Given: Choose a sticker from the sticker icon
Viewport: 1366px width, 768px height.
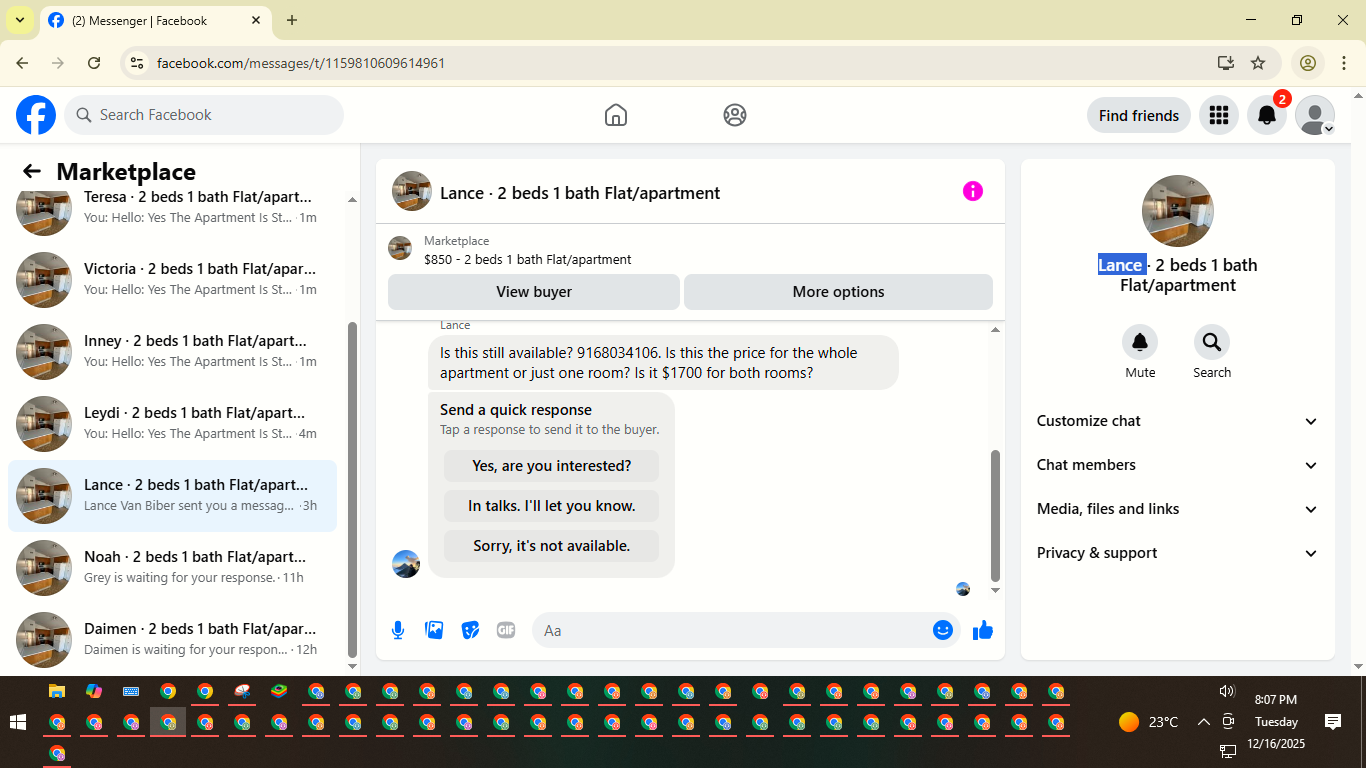Looking at the screenshot, I should (x=470, y=630).
